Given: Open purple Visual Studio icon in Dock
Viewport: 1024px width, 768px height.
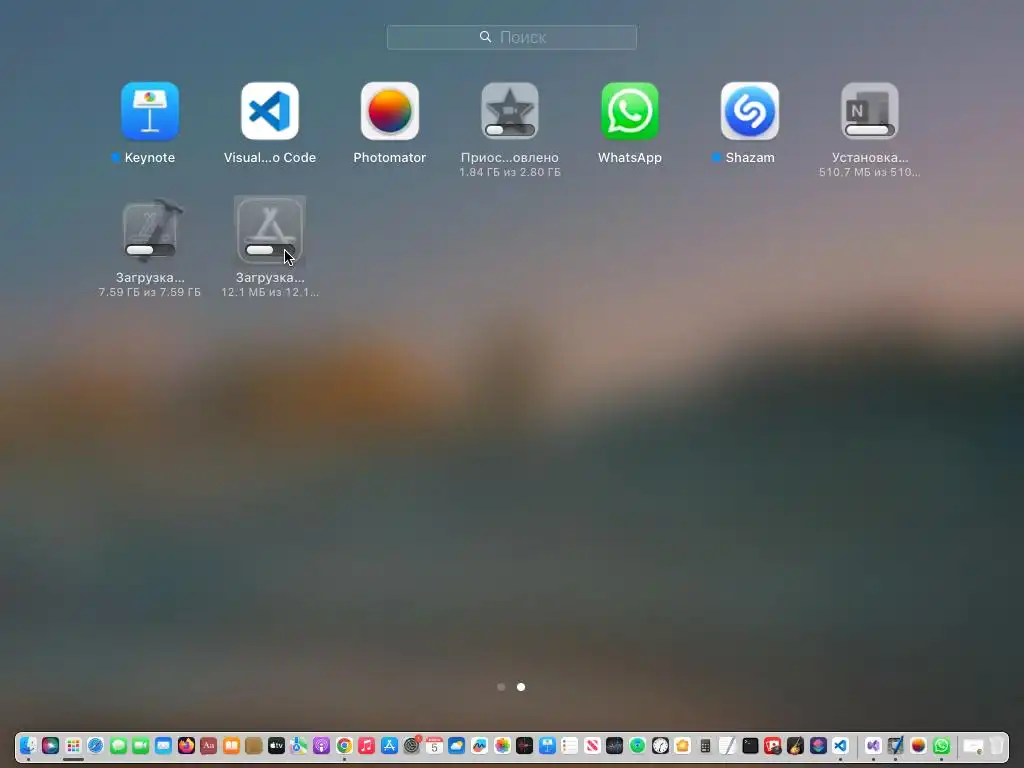Looking at the screenshot, I should point(873,746).
